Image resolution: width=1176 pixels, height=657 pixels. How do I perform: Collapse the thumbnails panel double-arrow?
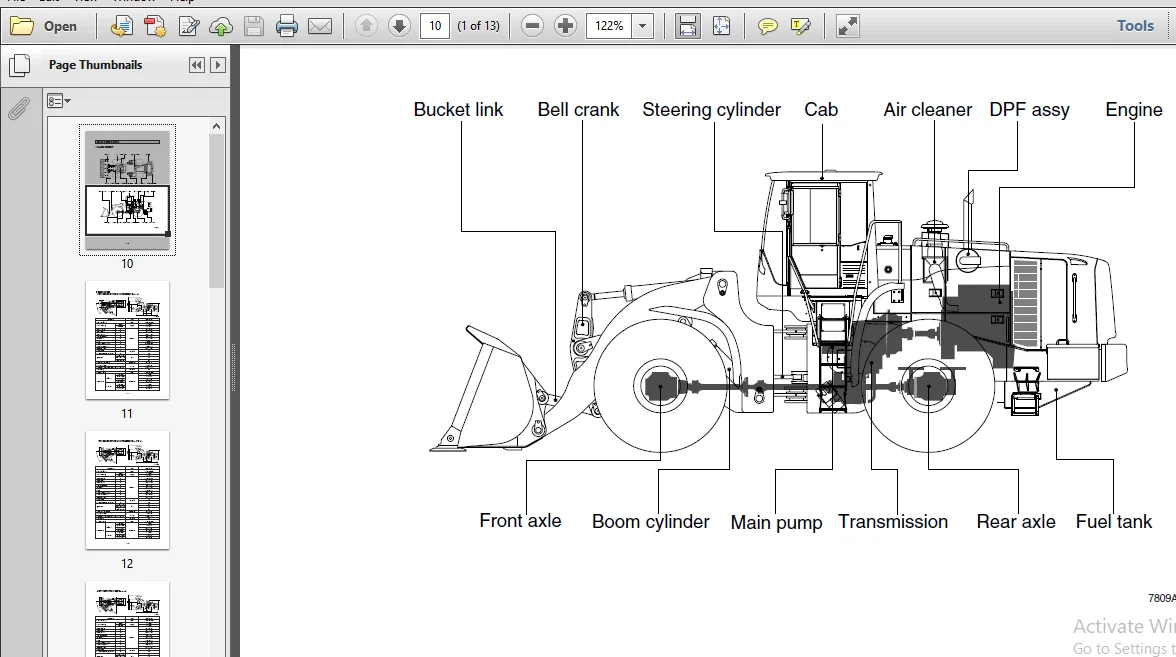[x=196, y=65]
